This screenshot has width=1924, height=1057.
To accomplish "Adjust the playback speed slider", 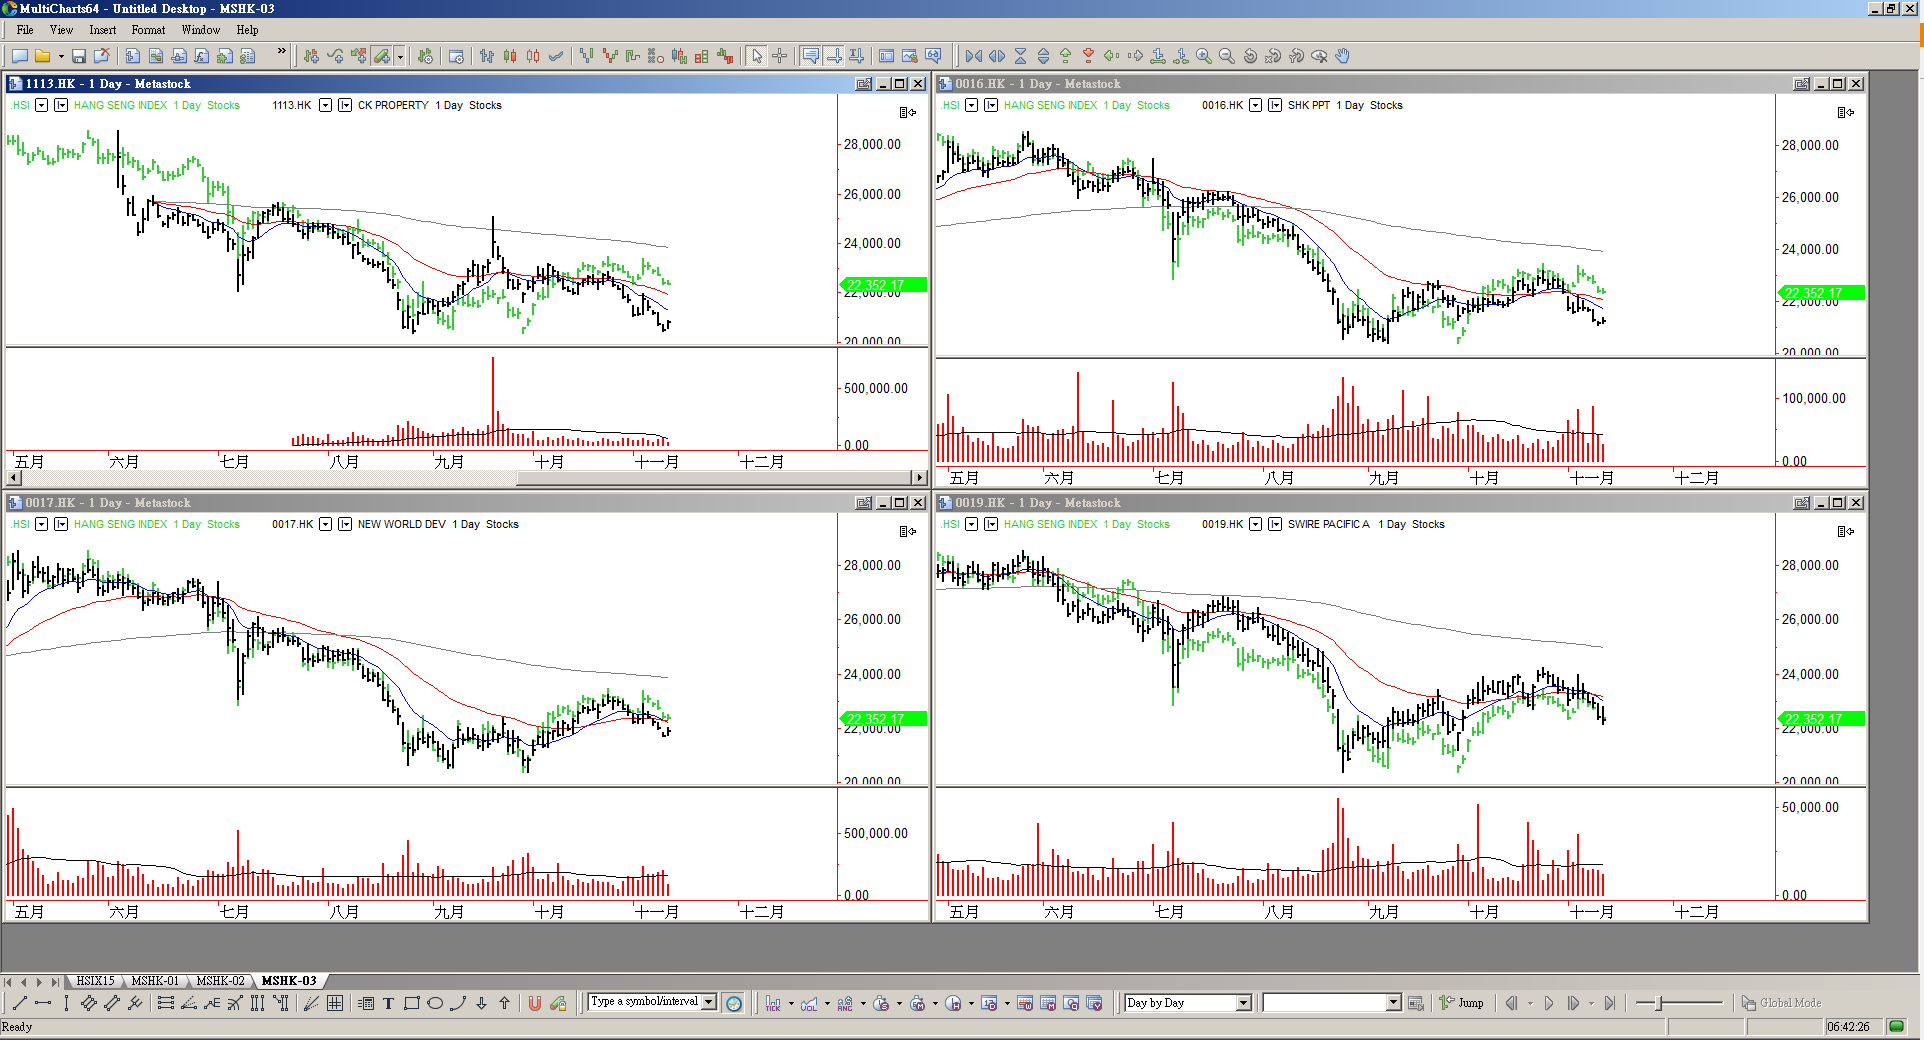I will tap(1659, 1003).
